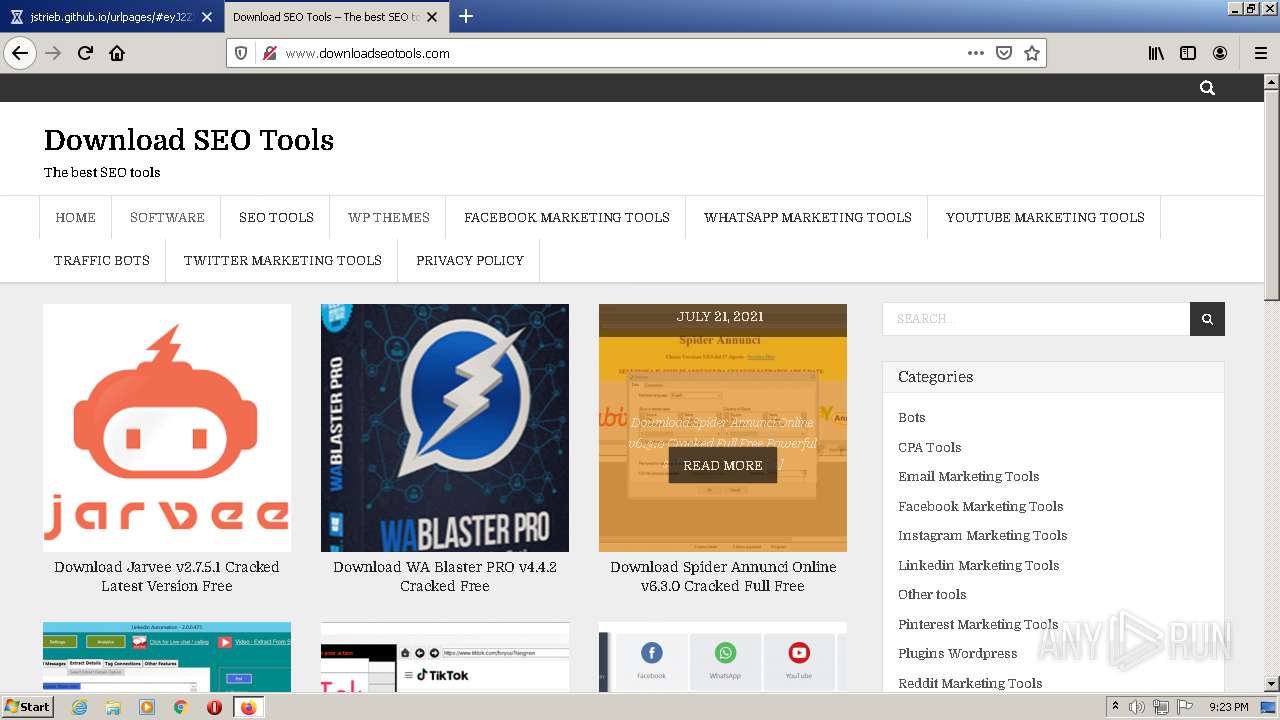Open the SOFTWARE menu item

click(x=167, y=217)
